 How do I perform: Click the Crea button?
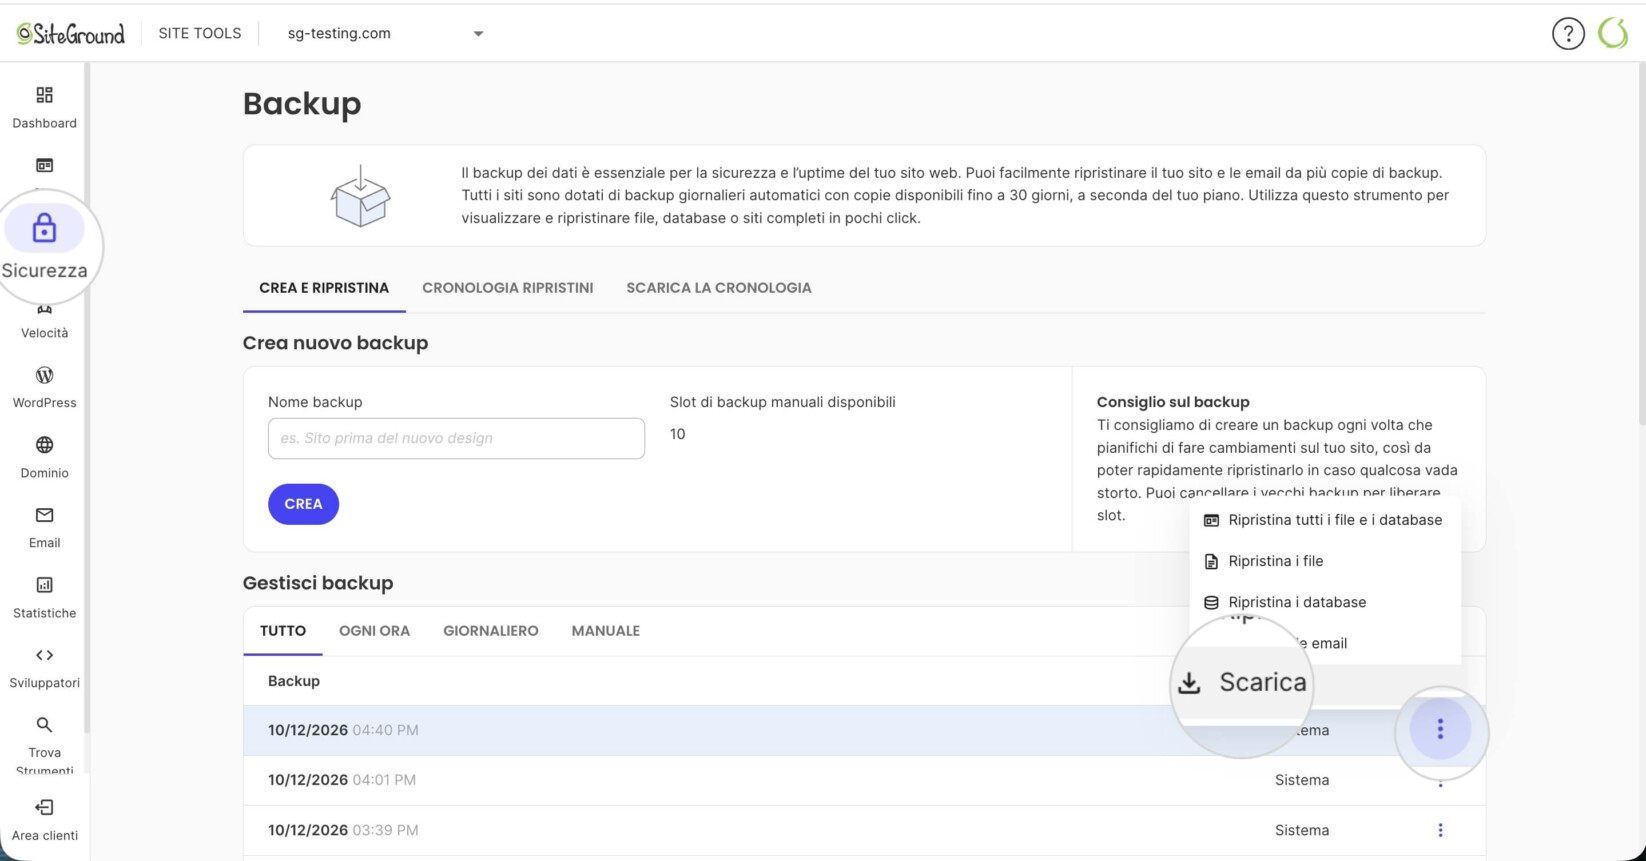pyautogui.click(x=303, y=504)
